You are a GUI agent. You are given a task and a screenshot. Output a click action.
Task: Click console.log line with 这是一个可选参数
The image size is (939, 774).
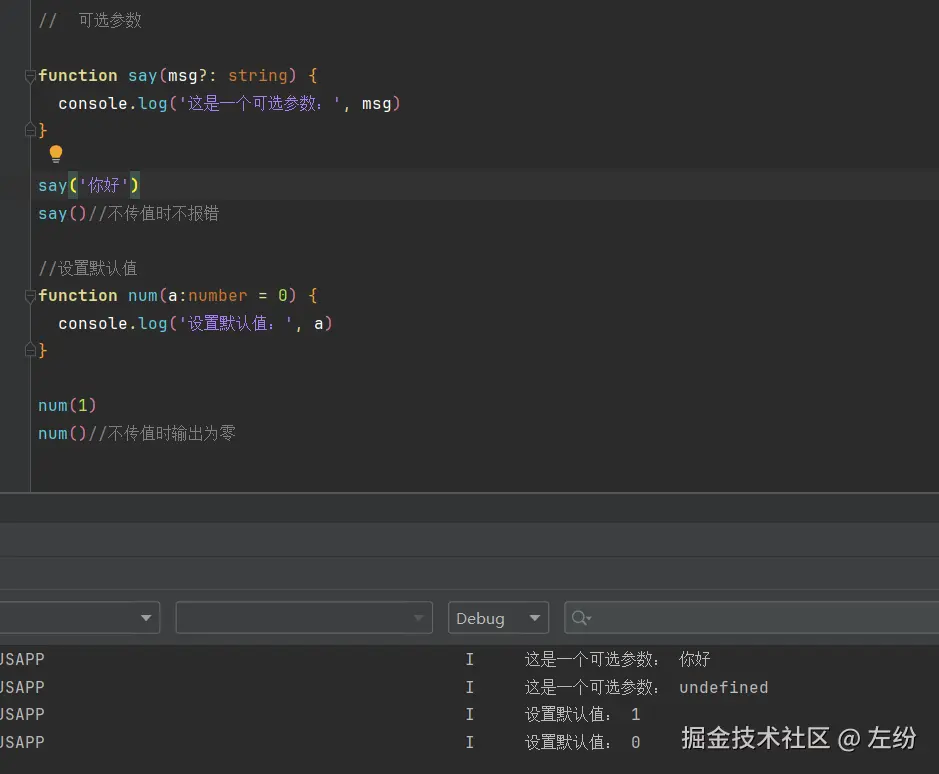click(229, 103)
